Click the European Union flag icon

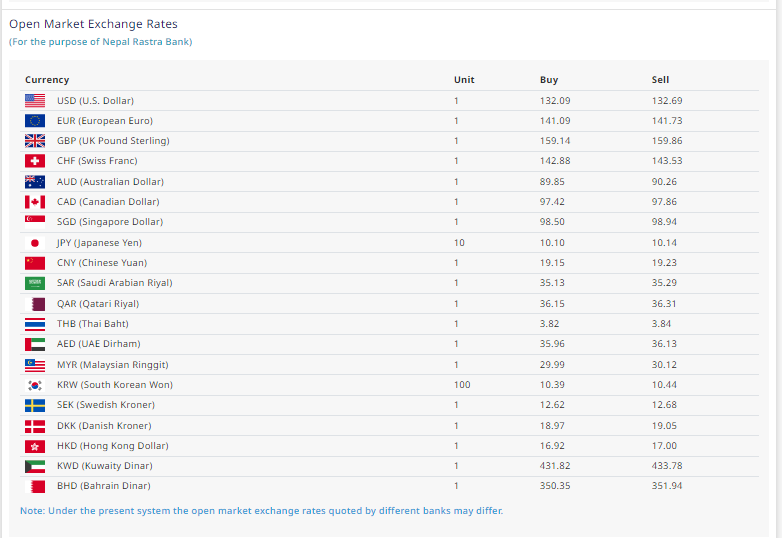click(35, 121)
